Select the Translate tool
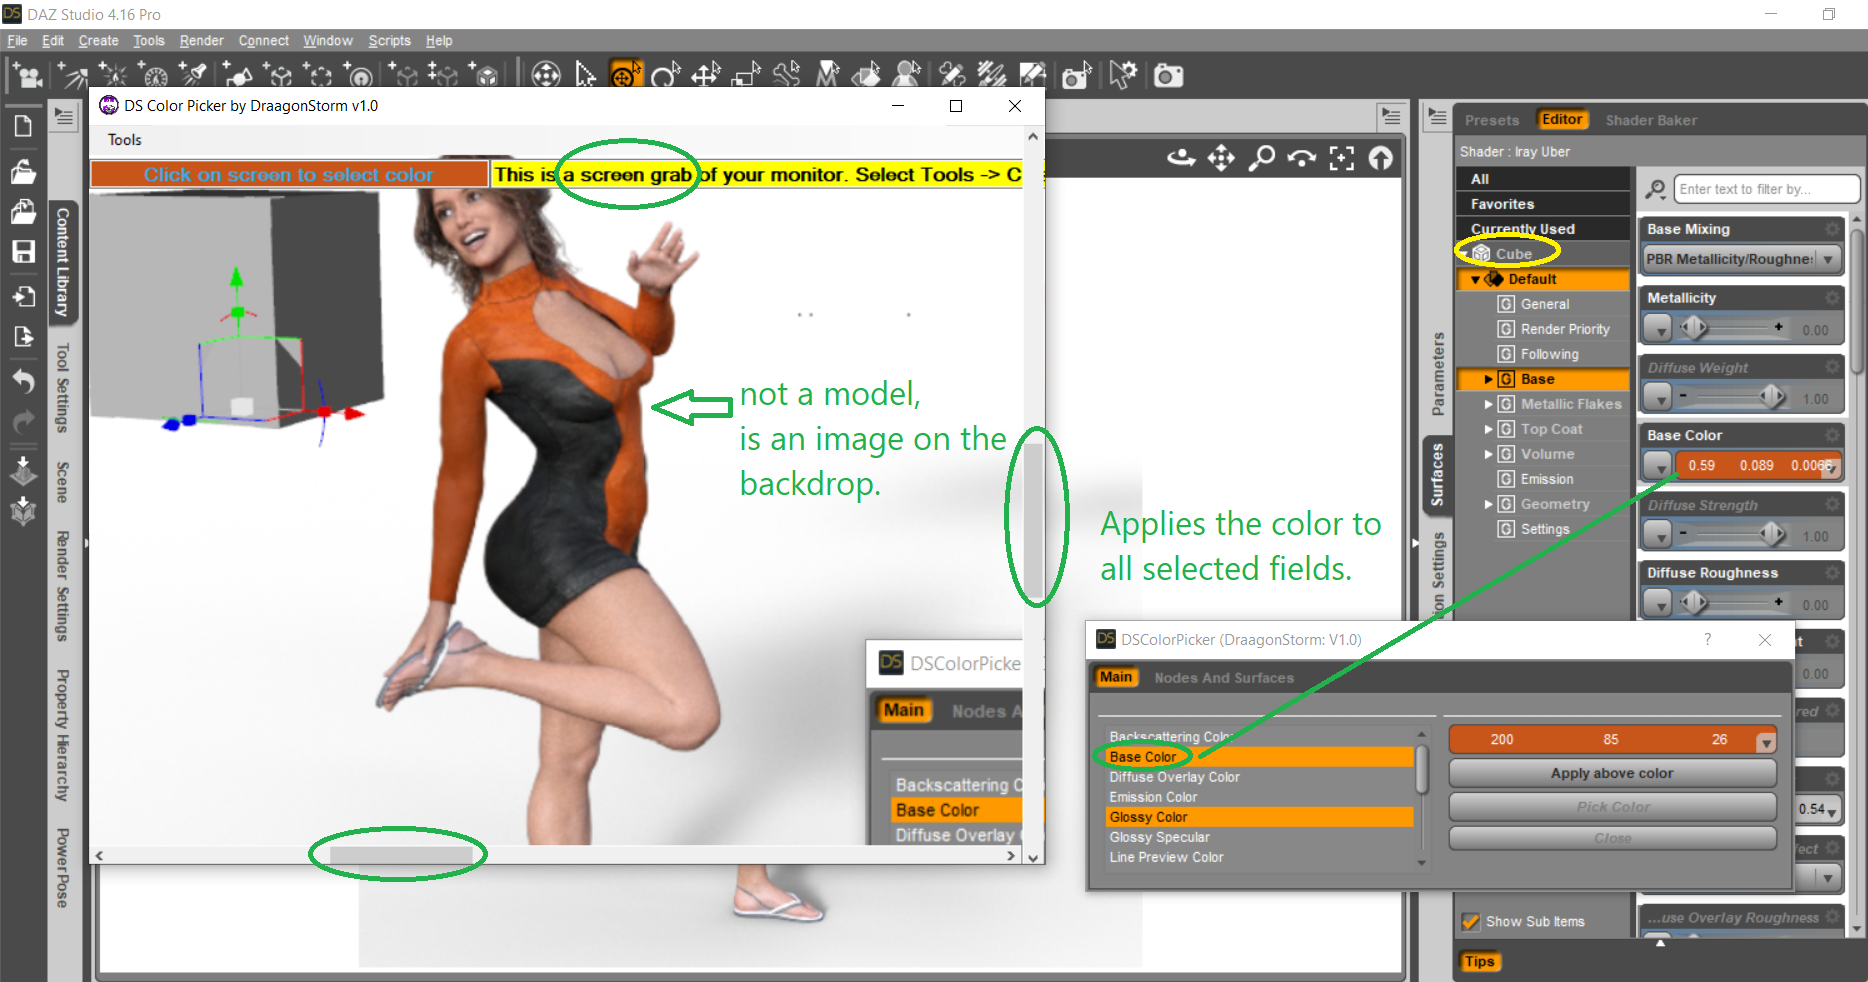Image resolution: width=1868 pixels, height=982 pixels. click(x=706, y=75)
